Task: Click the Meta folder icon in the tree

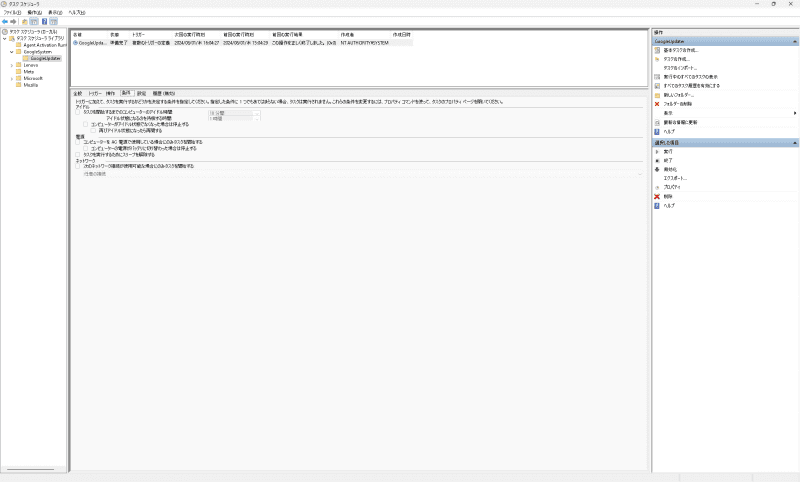Action: click(19, 71)
